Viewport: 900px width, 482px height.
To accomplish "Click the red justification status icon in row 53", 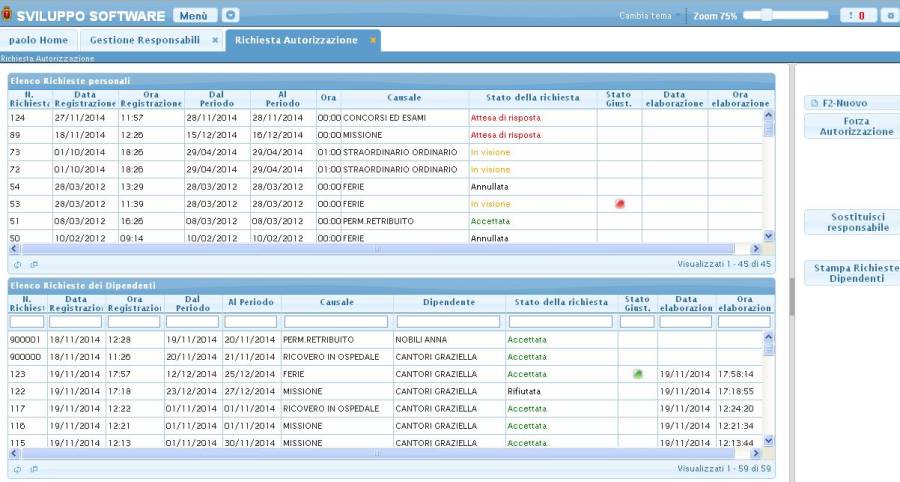I will [619, 203].
